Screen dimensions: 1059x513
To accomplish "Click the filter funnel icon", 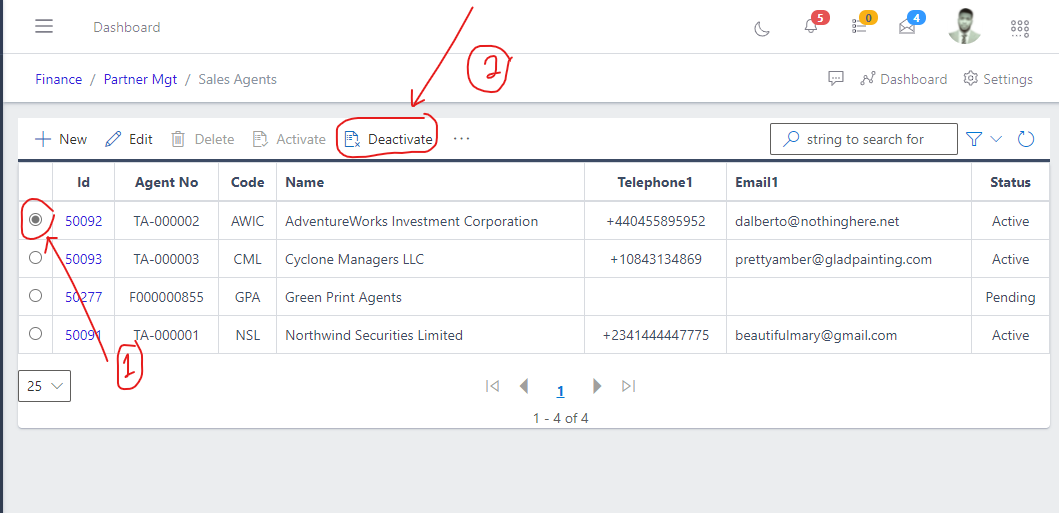I will (x=973, y=139).
